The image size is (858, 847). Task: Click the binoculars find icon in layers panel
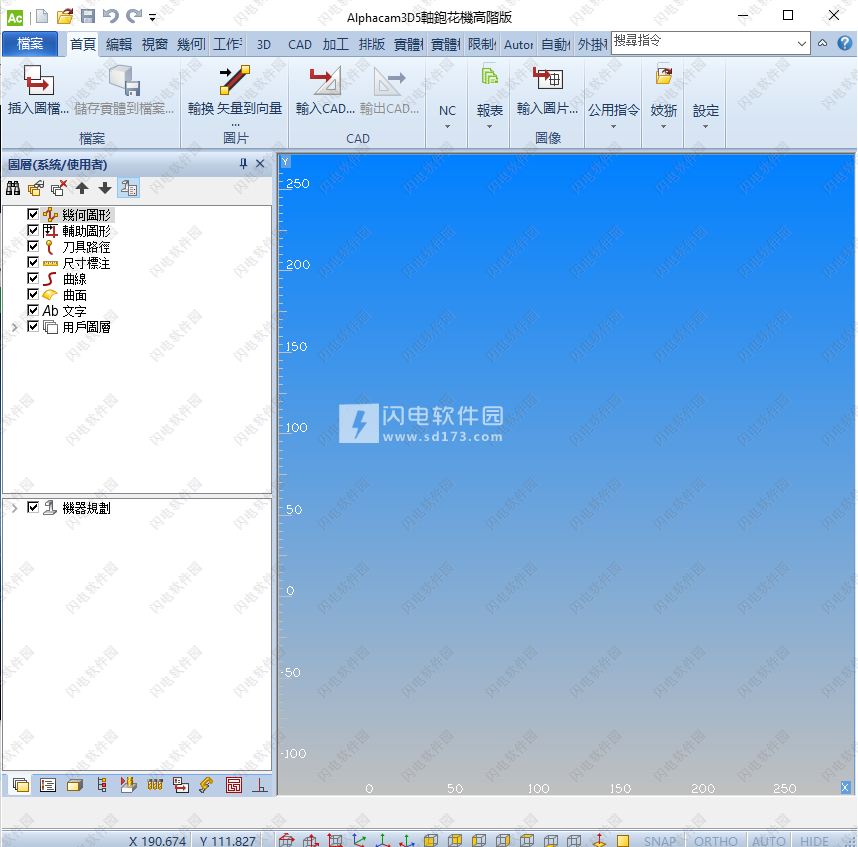(13, 188)
